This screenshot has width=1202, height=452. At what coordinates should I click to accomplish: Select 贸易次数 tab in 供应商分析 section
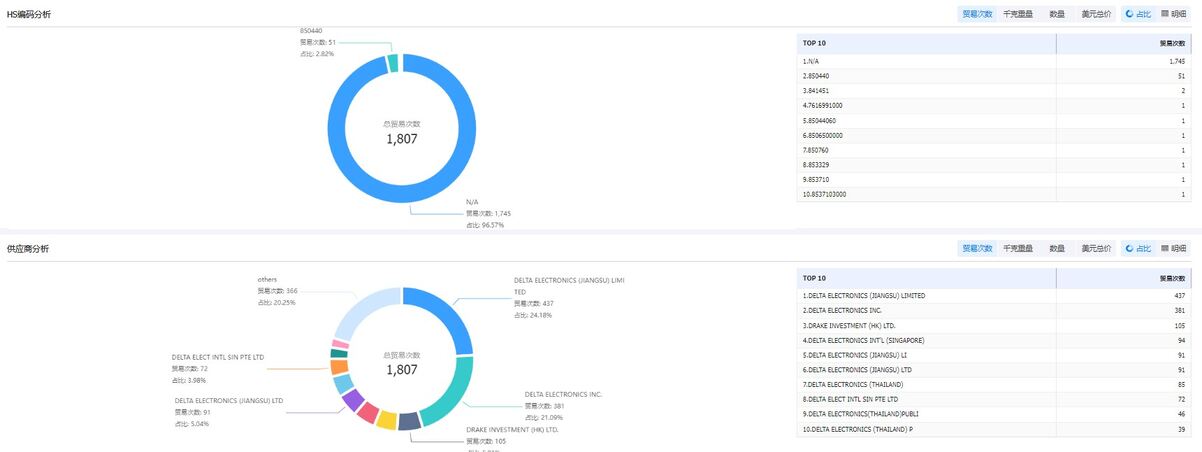pyautogui.click(x=977, y=248)
